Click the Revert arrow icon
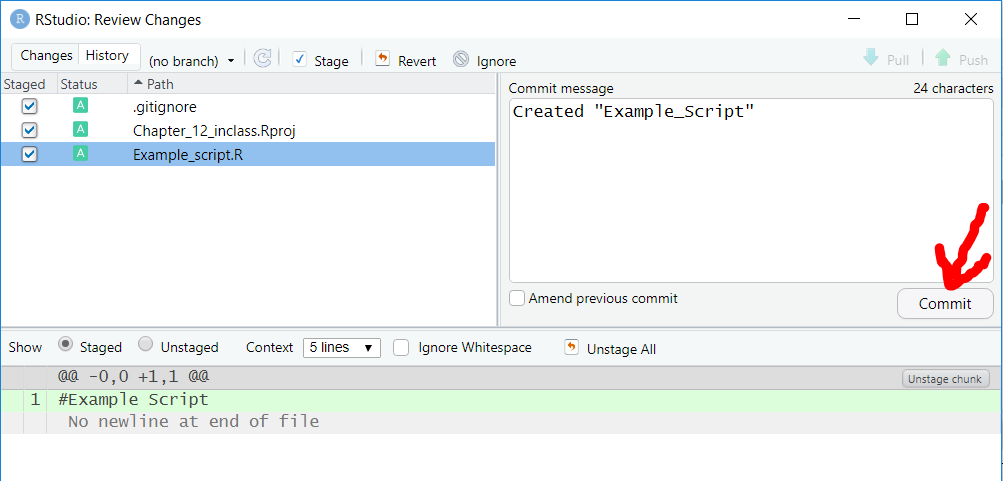Image resolution: width=1003 pixels, height=481 pixels. (382, 59)
